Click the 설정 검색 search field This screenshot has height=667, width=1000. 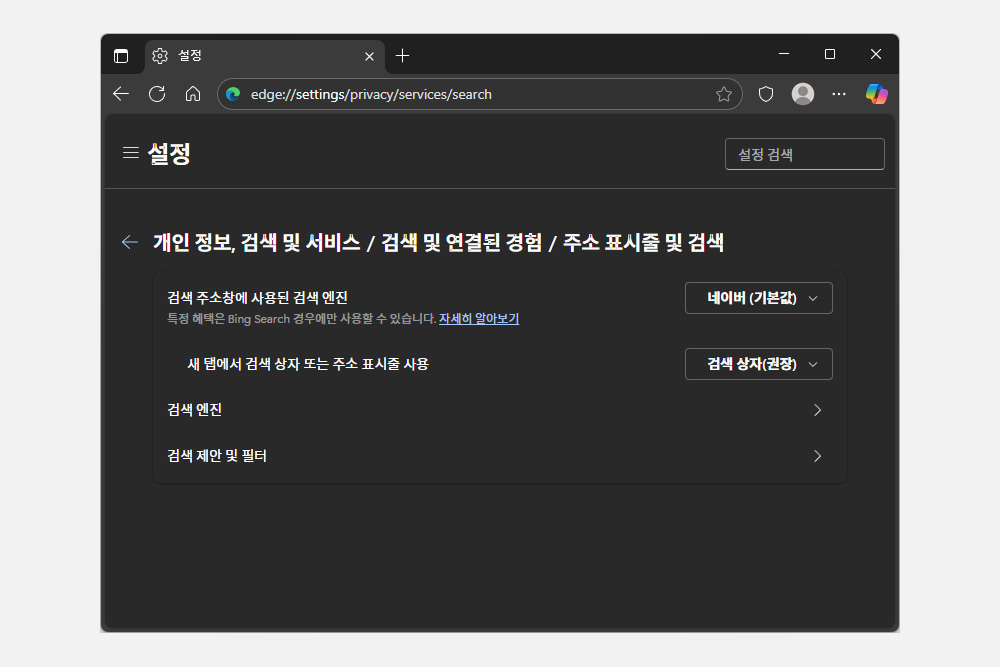804,154
